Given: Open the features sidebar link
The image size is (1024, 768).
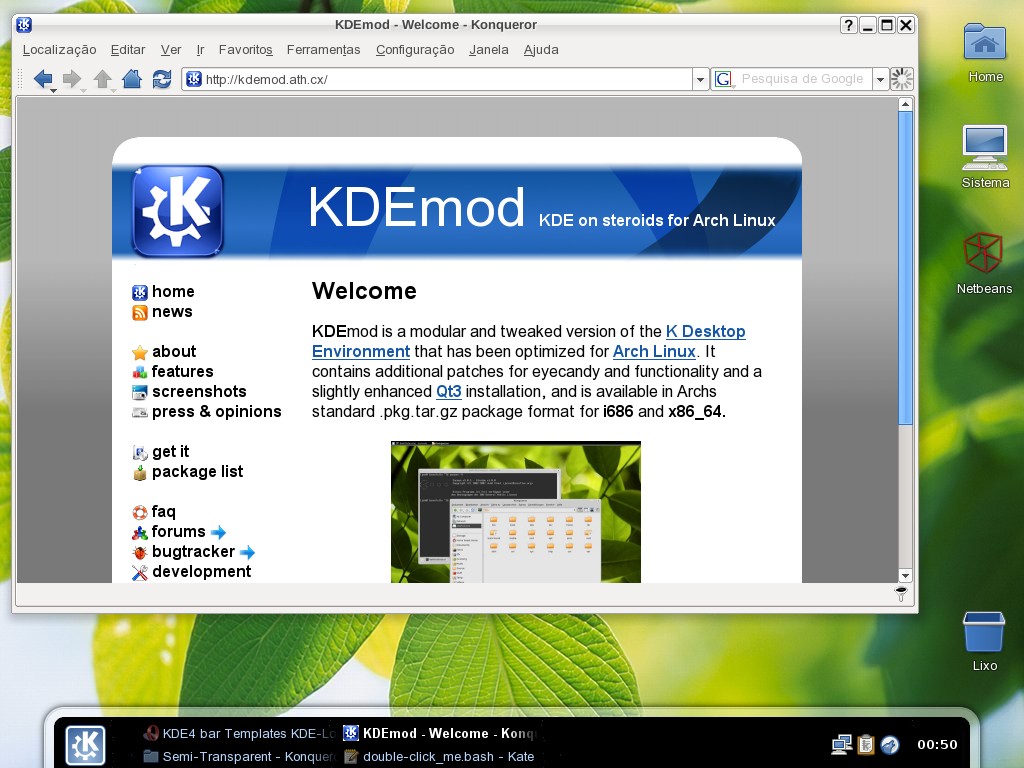Looking at the screenshot, I should (x=182, y=372).
